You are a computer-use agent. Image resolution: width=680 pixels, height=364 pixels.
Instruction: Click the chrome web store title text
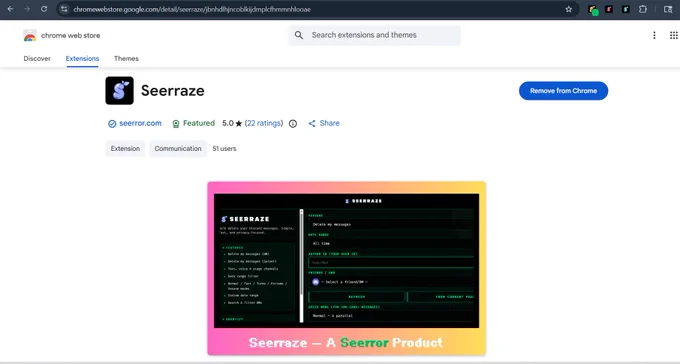pyautogui.click(x=70, y=36)
